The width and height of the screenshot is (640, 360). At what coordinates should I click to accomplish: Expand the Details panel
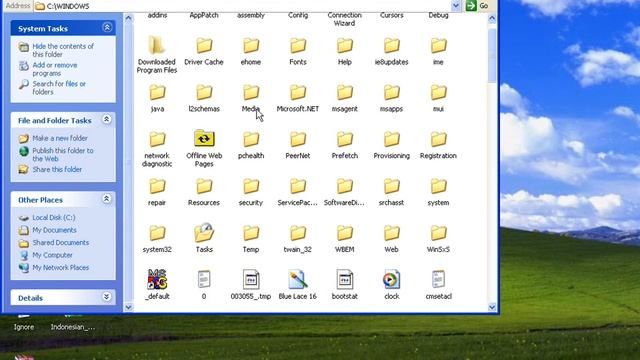pyautogui.click(x=107, y=297)
